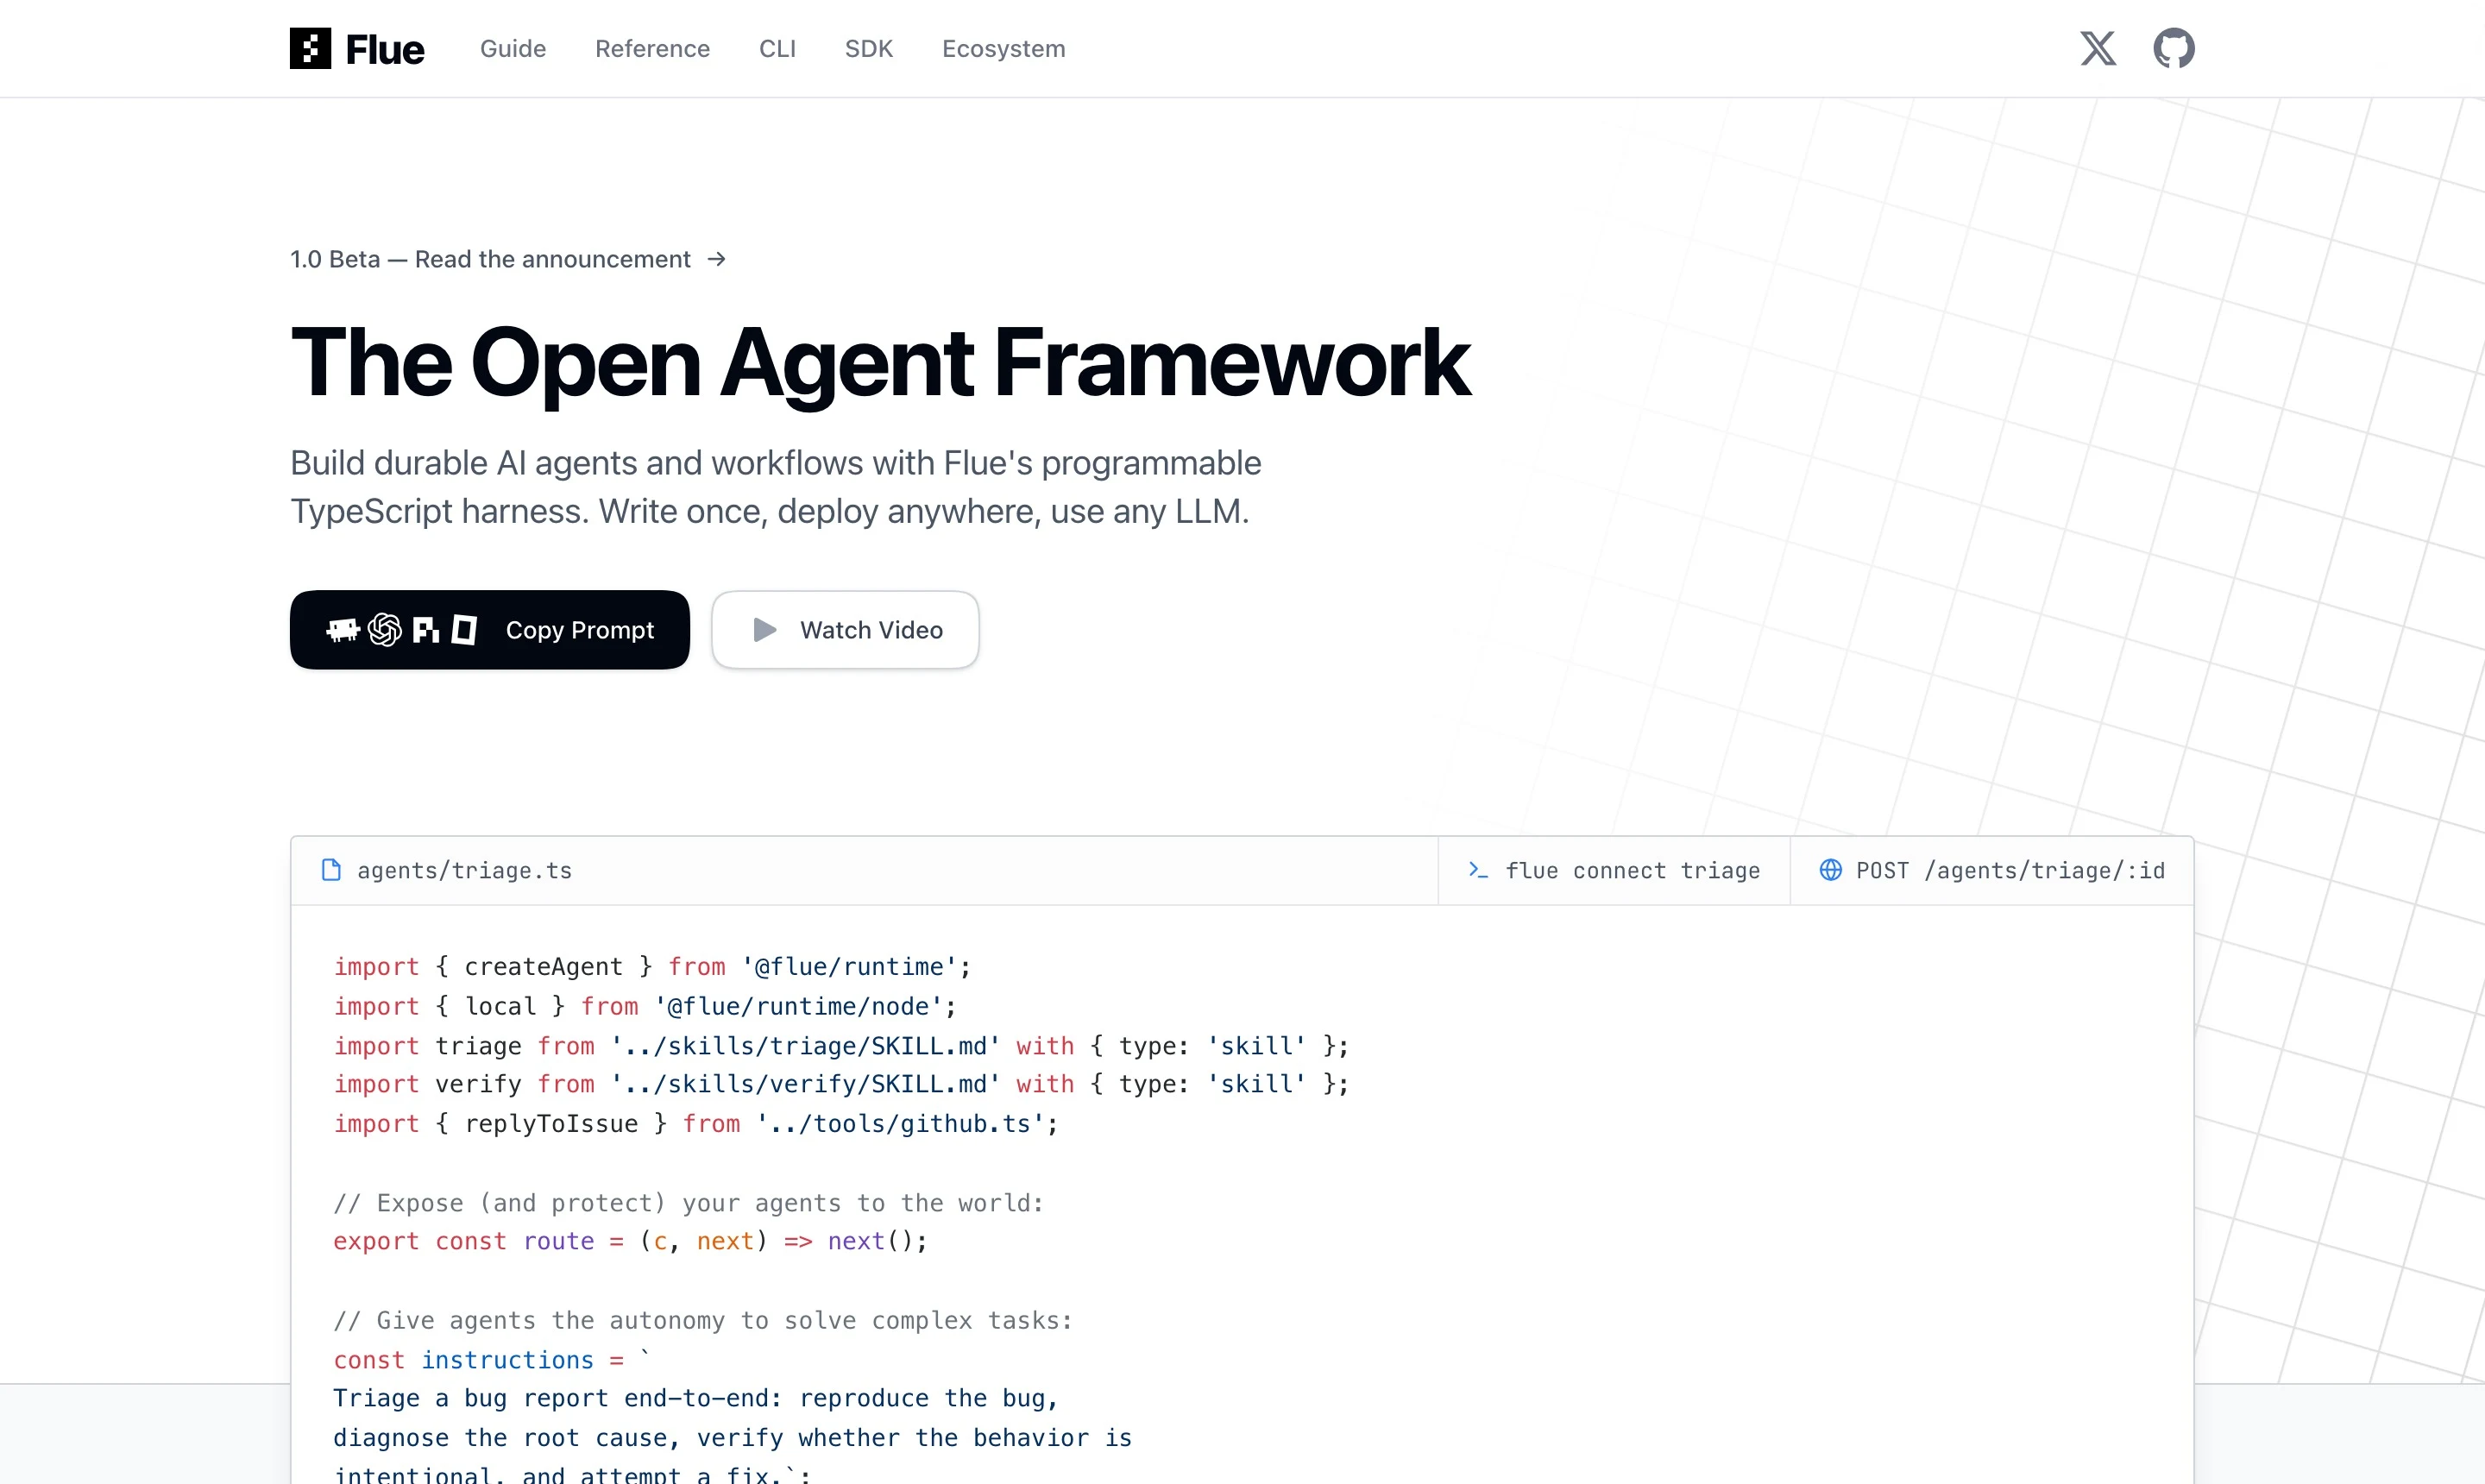The height and width of the screenshot is (1484, 2485).
Task: Click the Watch Video button label
Action: pos(871,630)
